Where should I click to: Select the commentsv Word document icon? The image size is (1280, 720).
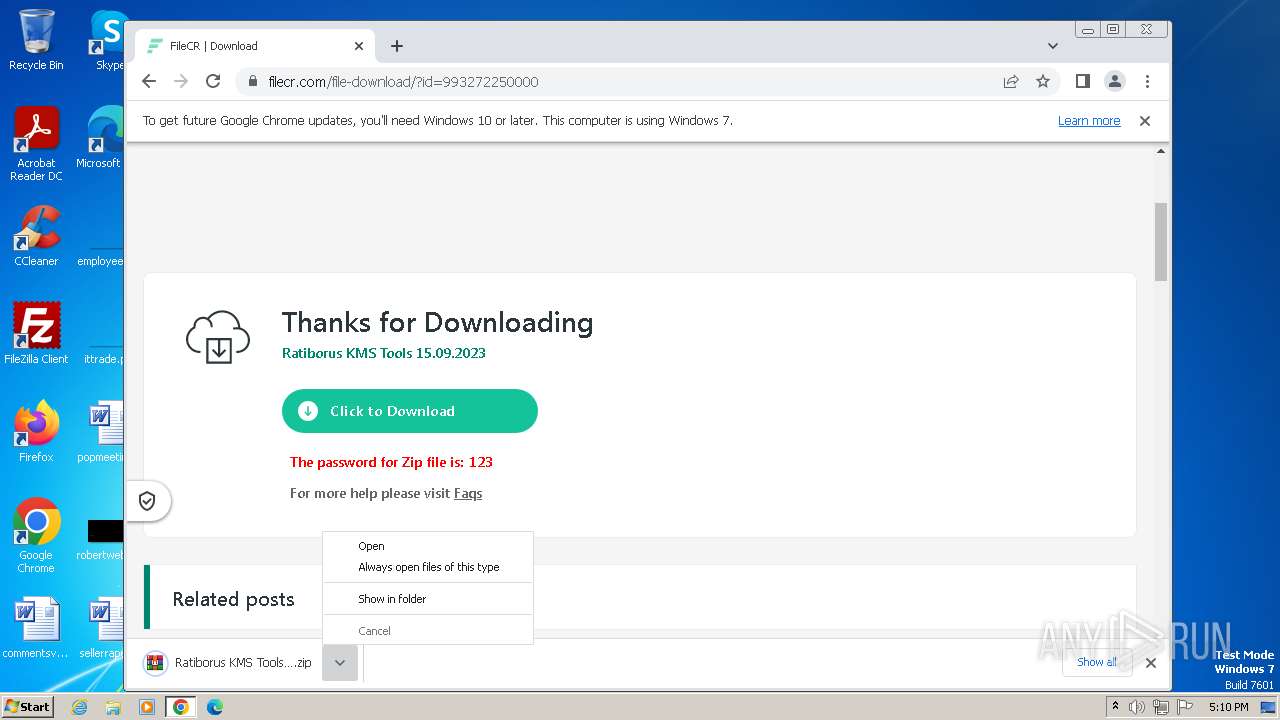(x=36, y=628)
